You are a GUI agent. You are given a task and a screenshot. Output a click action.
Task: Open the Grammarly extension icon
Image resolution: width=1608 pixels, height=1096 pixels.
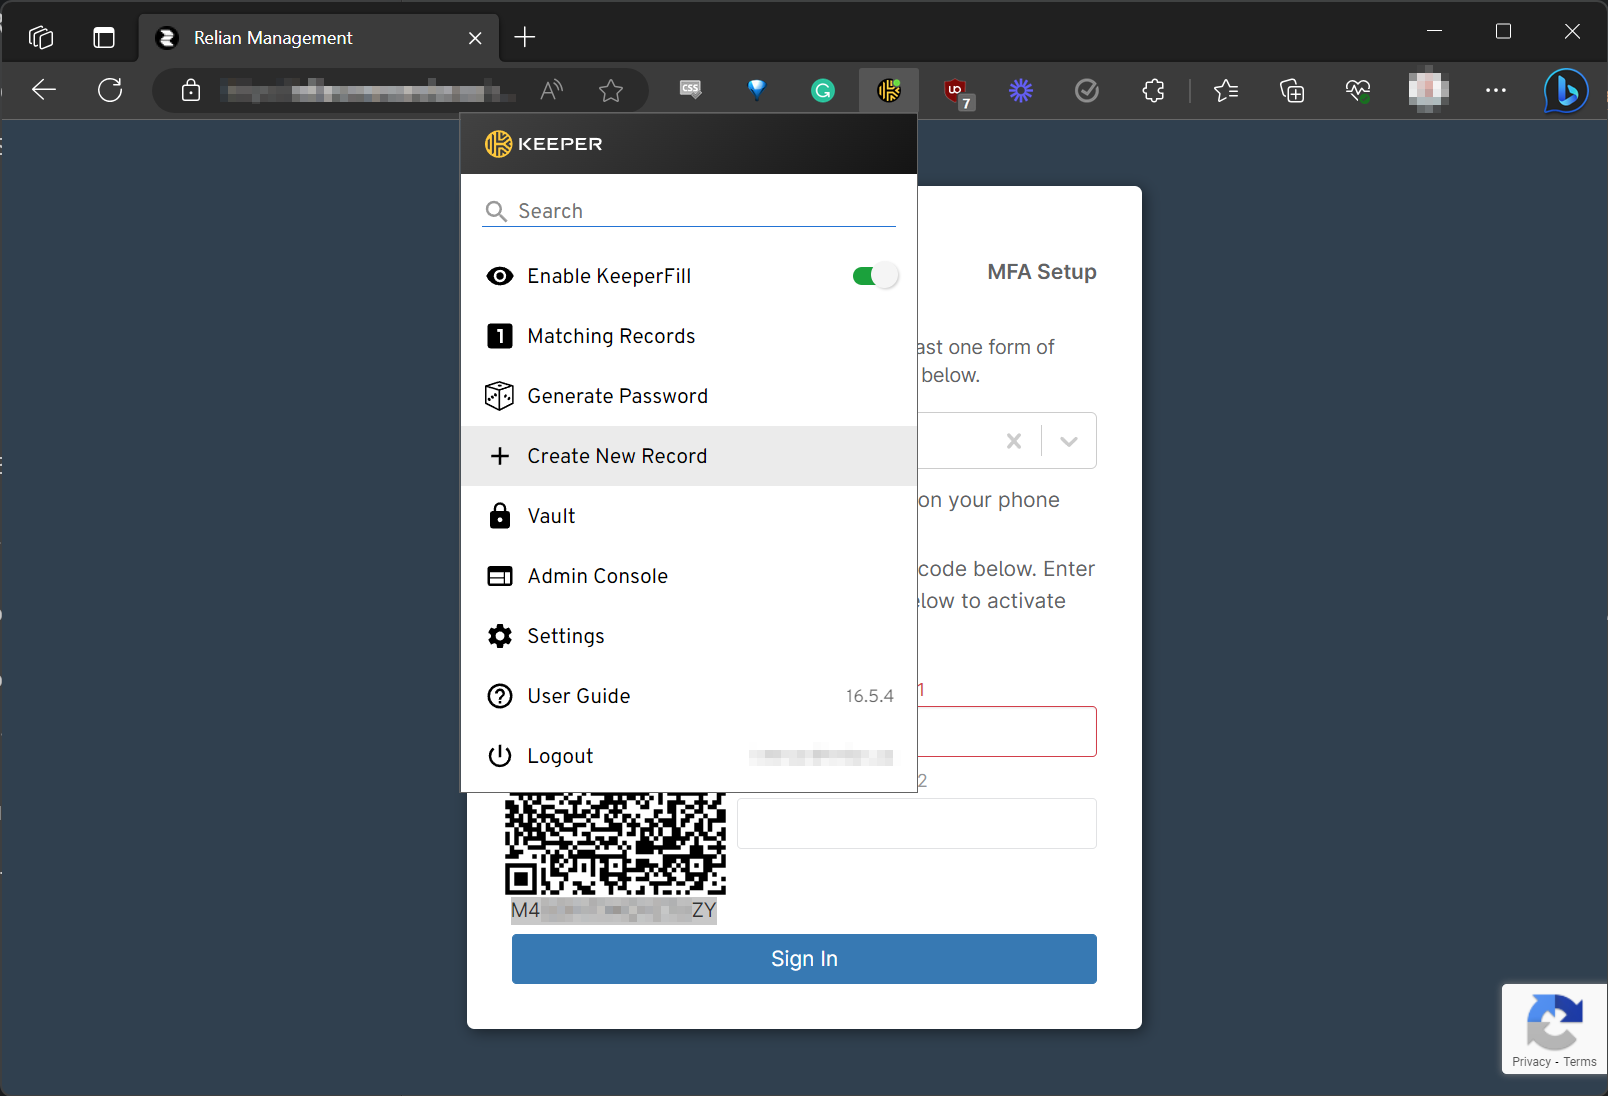[x=822, y=91]
